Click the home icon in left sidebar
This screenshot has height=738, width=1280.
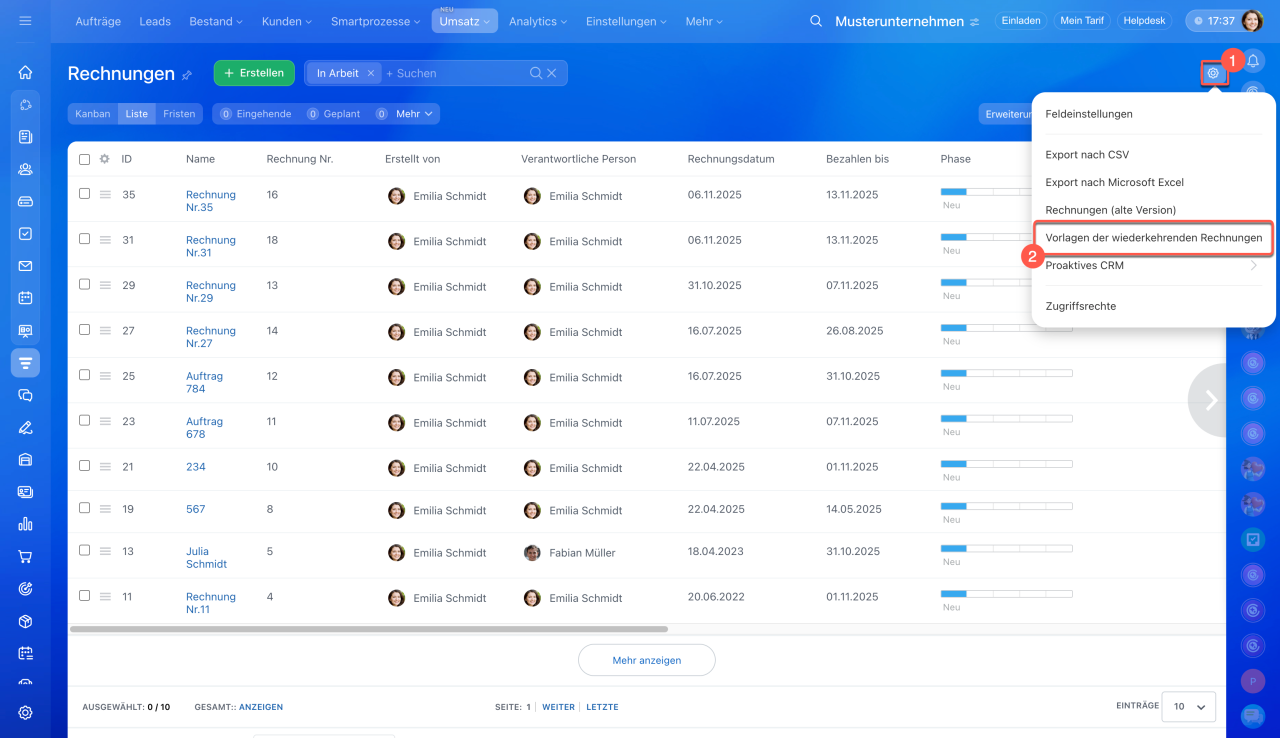click(x=25, y=72)
